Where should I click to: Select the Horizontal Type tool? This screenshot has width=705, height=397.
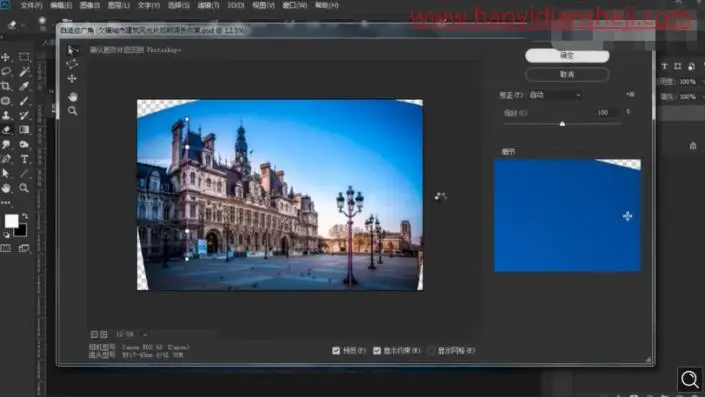coord(24,159)
